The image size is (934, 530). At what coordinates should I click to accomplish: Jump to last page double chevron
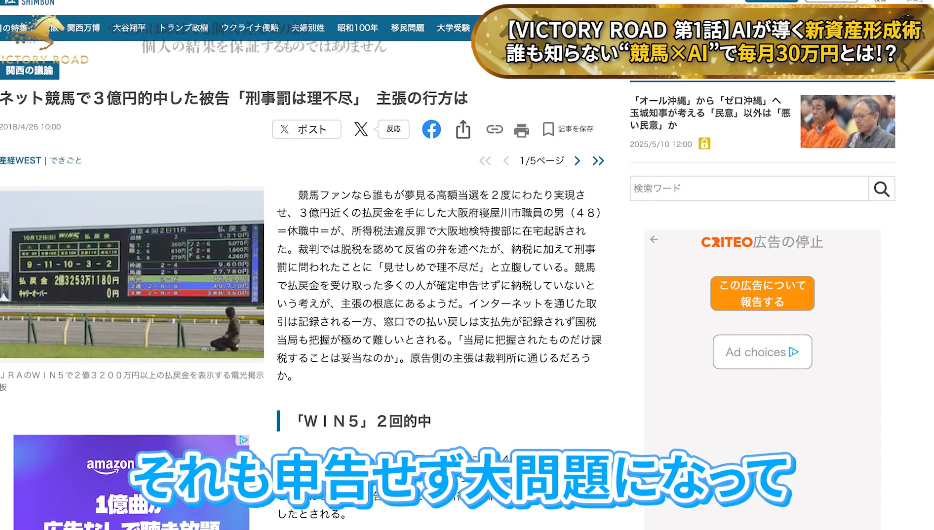pos(598,161)
